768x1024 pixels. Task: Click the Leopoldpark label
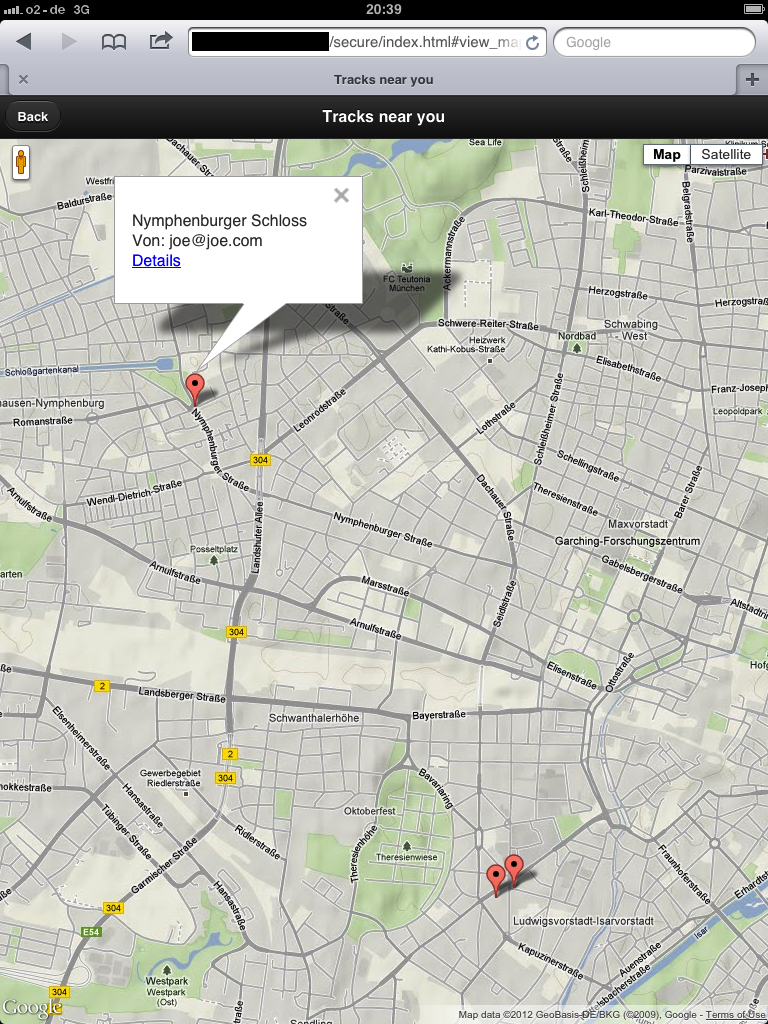(x=737, y=411)
